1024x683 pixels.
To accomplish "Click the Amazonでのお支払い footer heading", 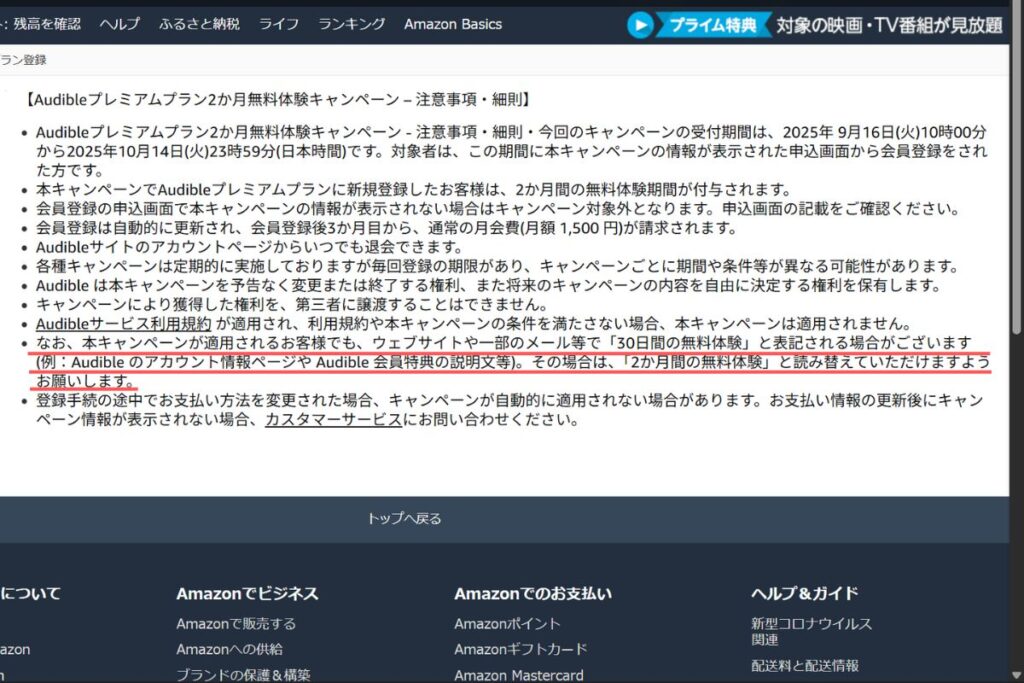I will coord(533,594).
